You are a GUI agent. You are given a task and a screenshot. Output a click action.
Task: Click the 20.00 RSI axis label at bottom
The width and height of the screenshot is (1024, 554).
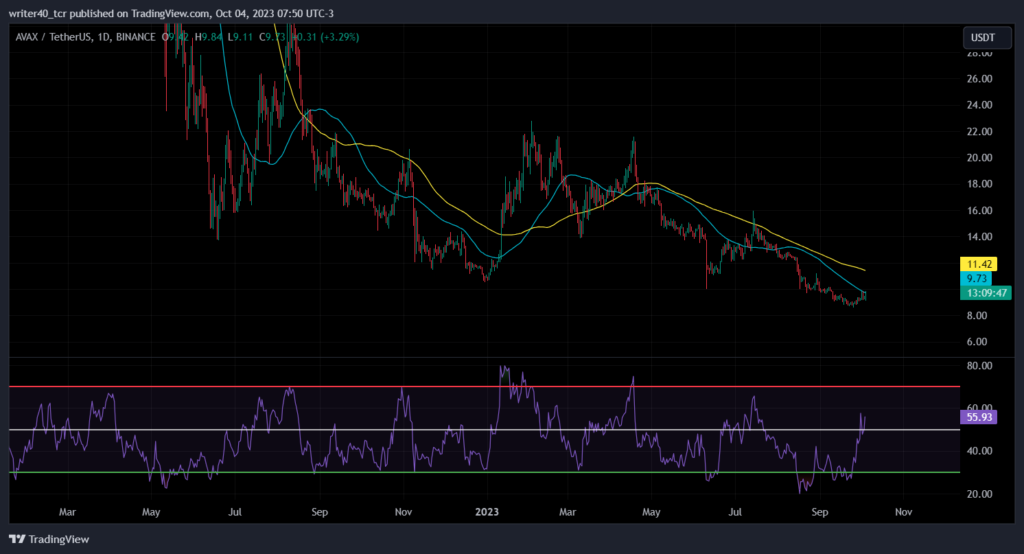point(979,494)
